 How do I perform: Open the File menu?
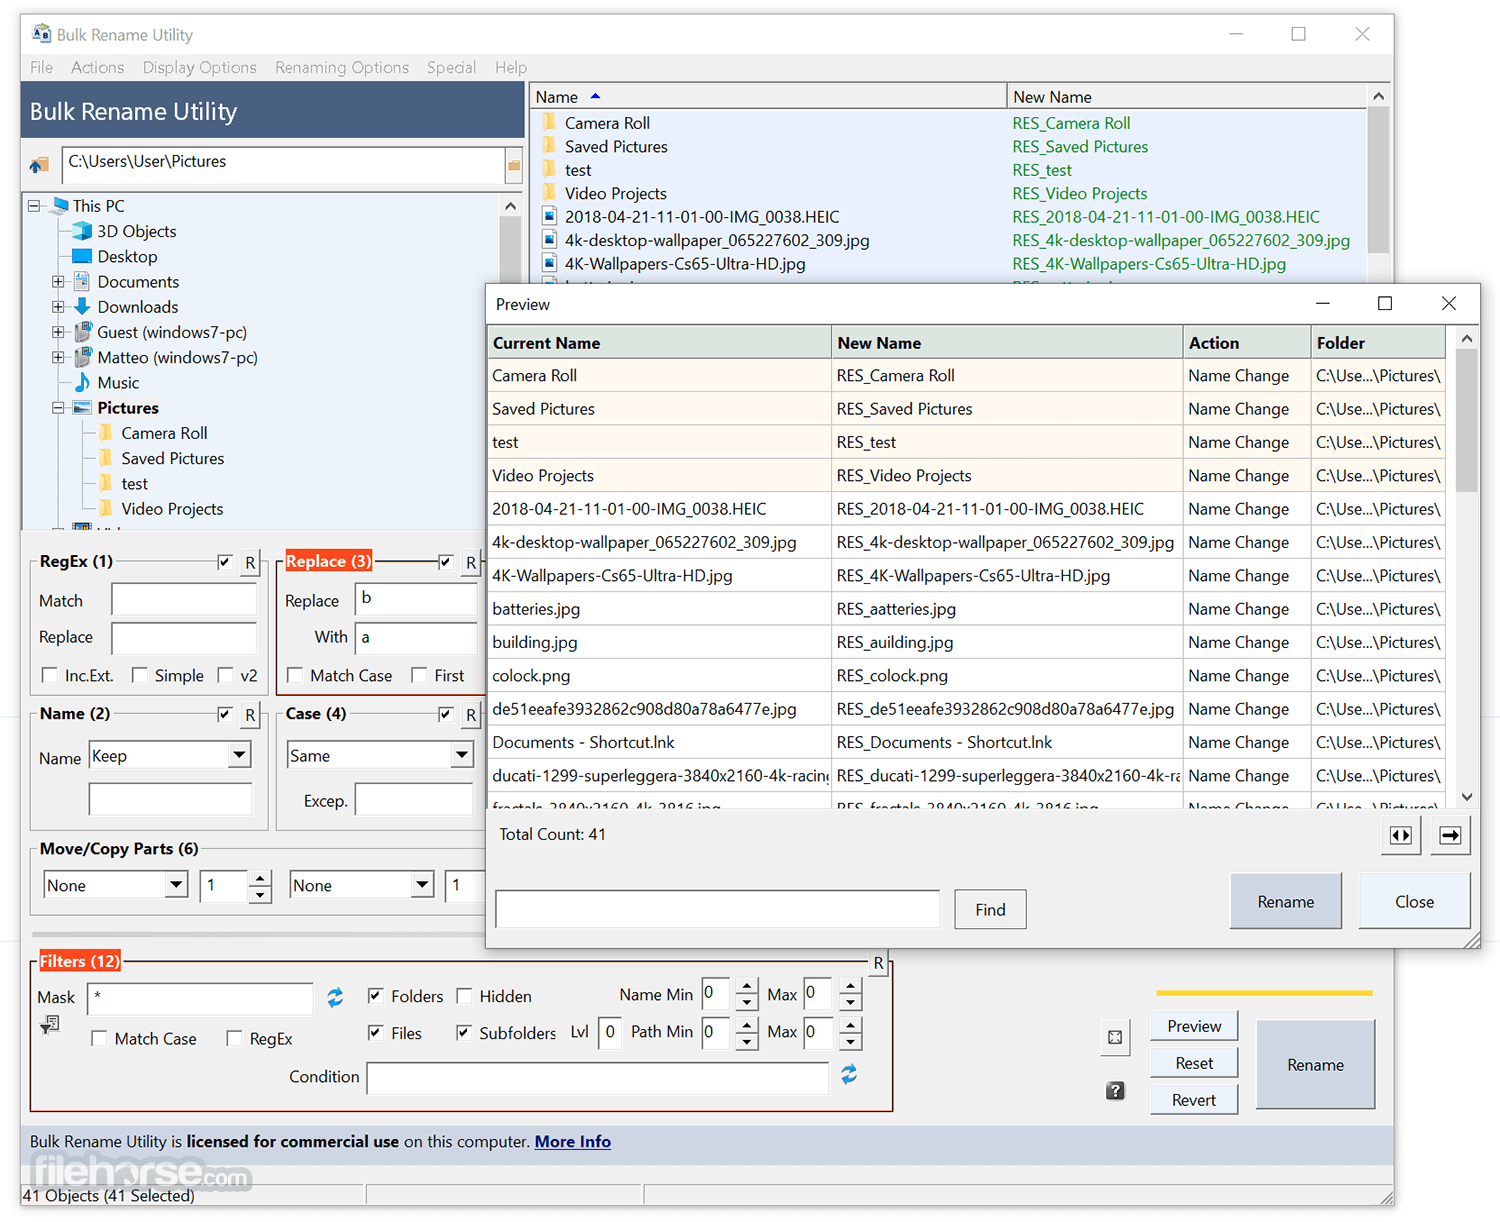point(42,67)
